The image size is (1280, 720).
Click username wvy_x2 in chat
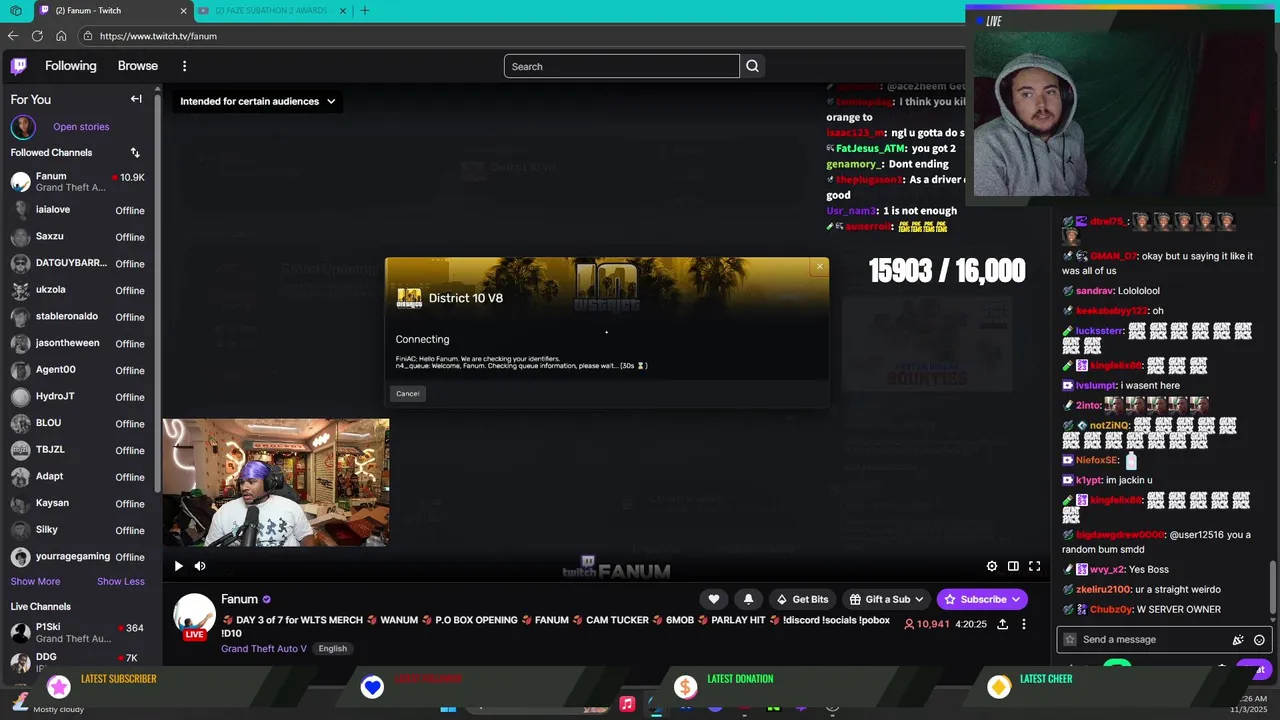click(1106, 569)
